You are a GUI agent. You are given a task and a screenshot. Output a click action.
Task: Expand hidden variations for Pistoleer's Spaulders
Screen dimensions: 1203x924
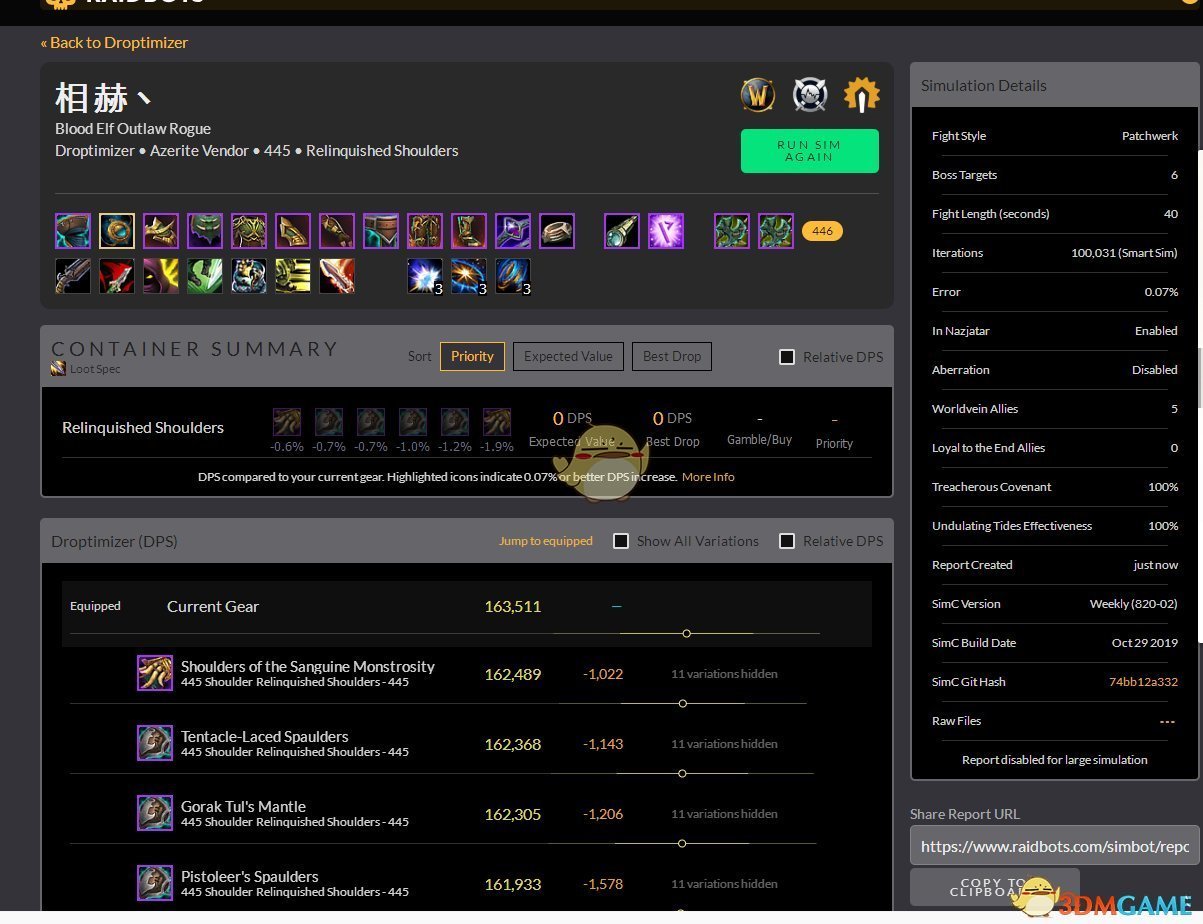724,884
